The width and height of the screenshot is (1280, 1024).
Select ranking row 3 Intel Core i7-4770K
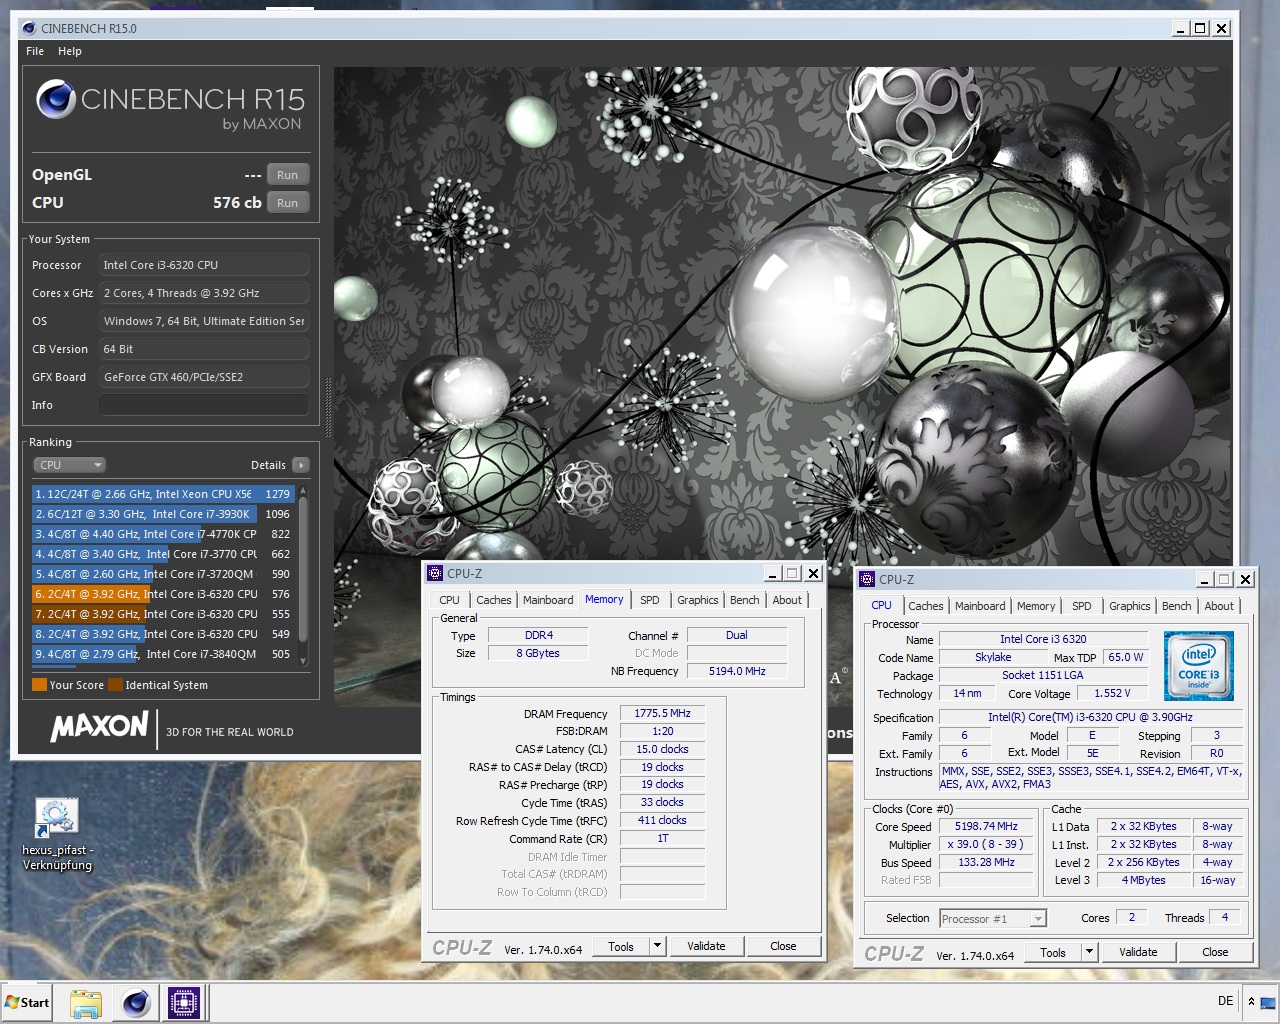163,534
